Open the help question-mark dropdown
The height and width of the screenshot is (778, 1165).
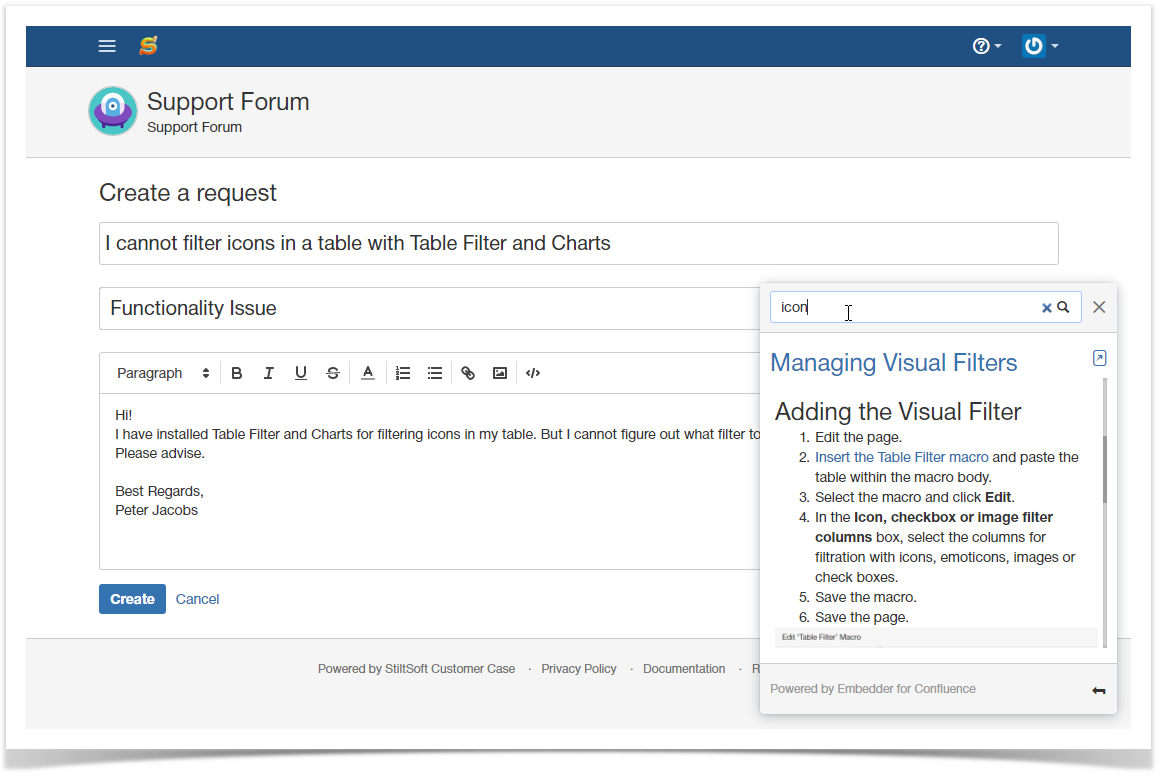(987, 46)
